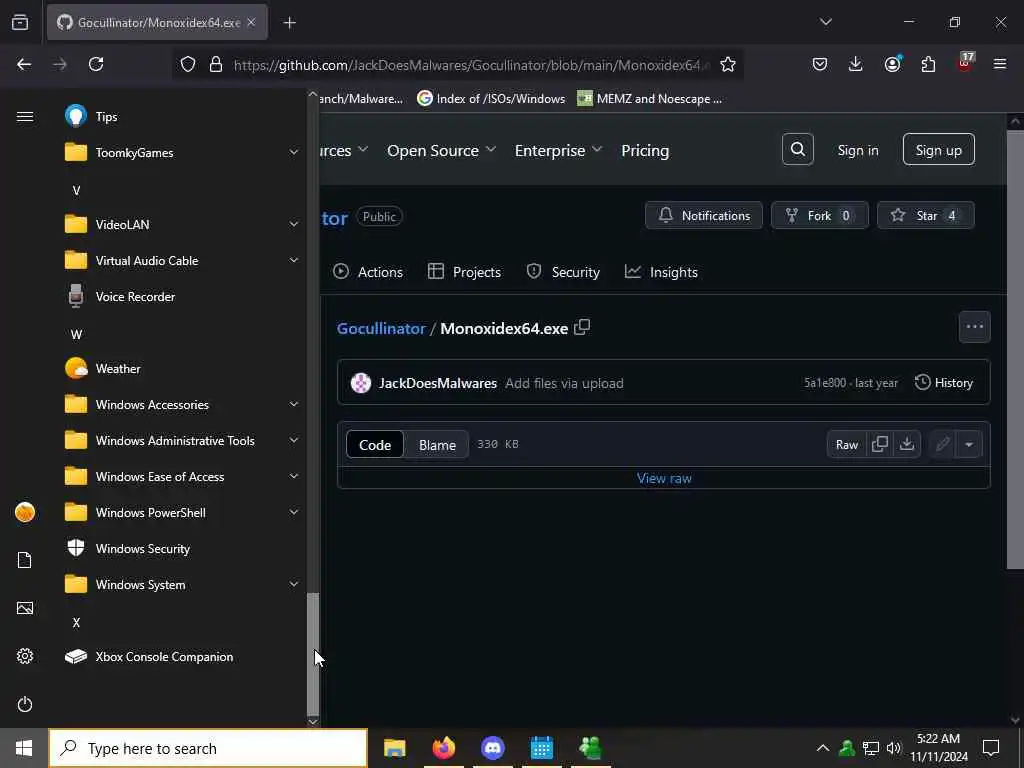Click the volume icon in system tray
Viewport: 1024px width, 768px height.
click(893, 748)
